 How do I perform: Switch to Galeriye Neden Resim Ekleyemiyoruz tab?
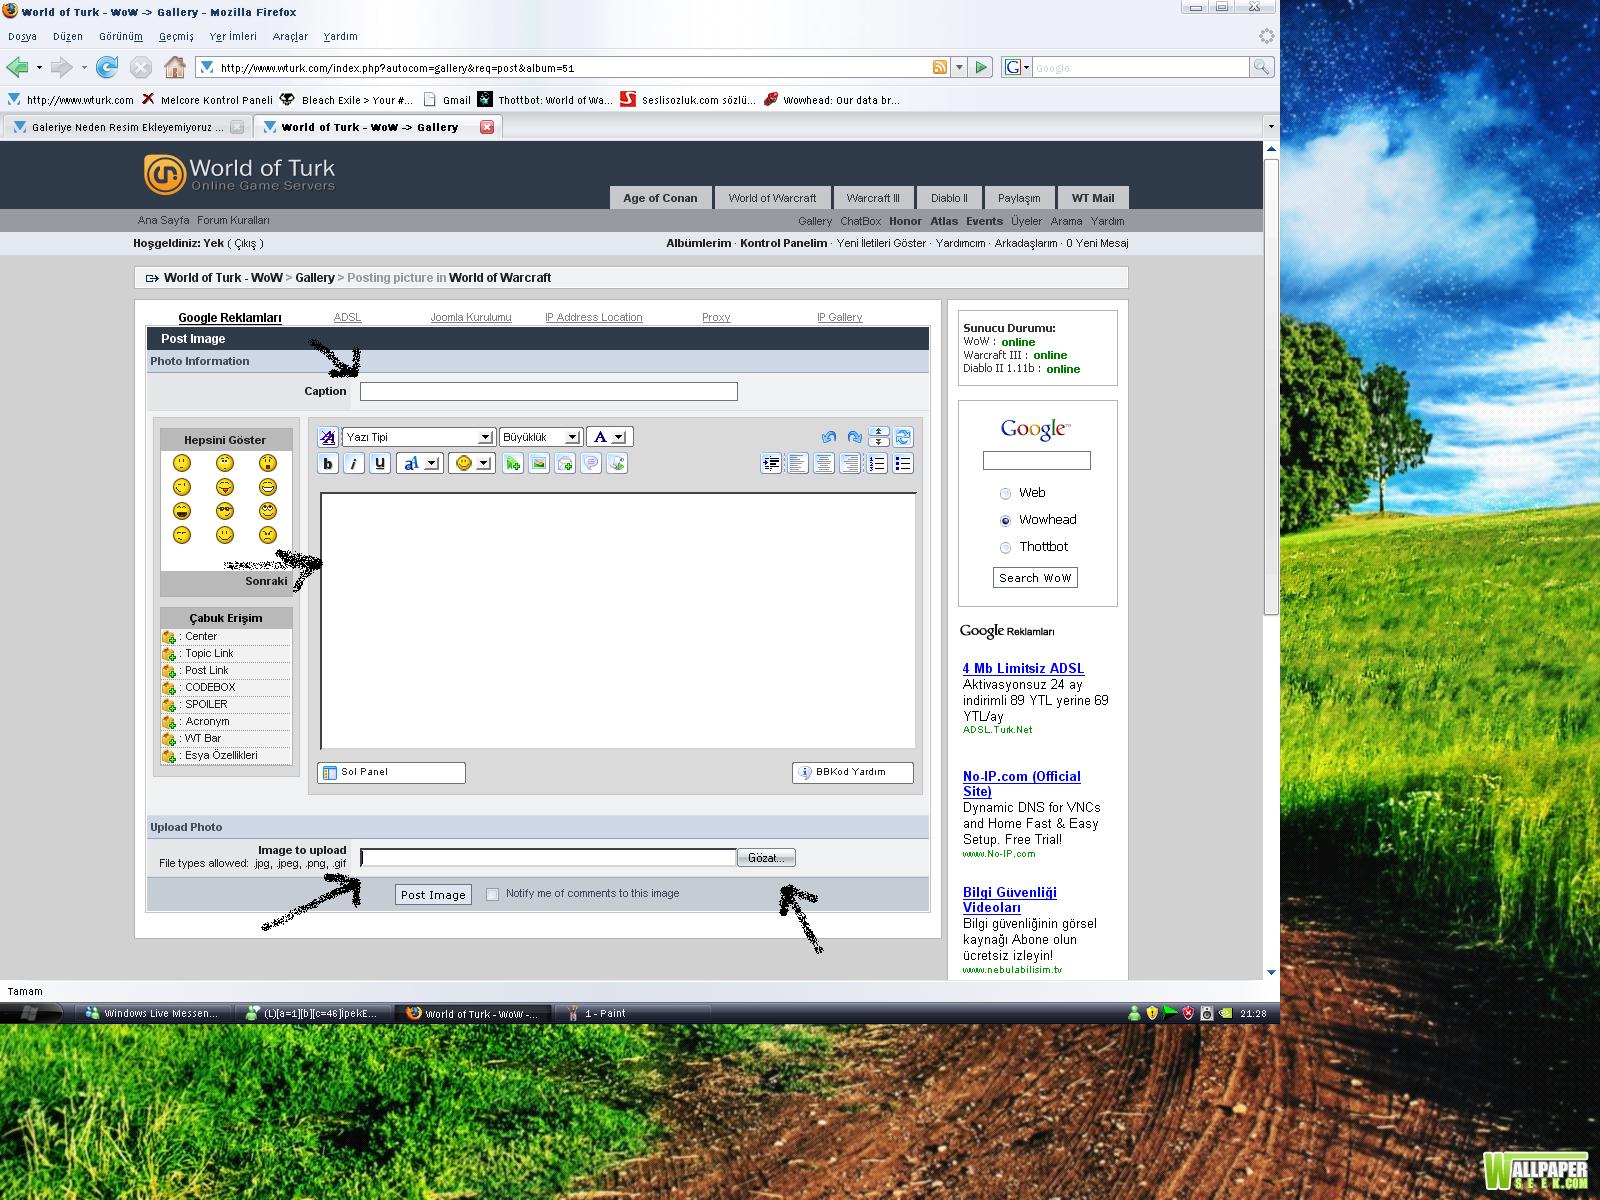pos(127,127)
